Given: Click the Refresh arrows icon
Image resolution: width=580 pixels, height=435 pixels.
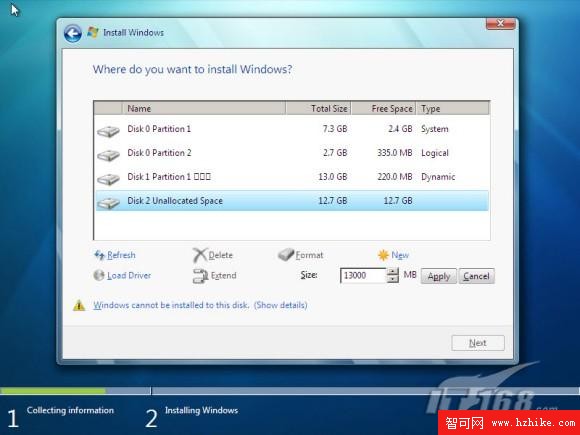Looking at the screenshot, I should pos(99,255).
